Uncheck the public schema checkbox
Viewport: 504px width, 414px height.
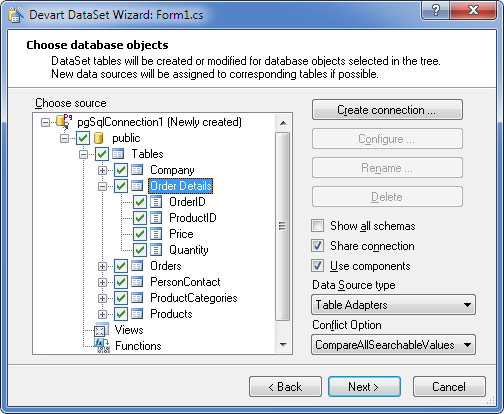[83, 138]
